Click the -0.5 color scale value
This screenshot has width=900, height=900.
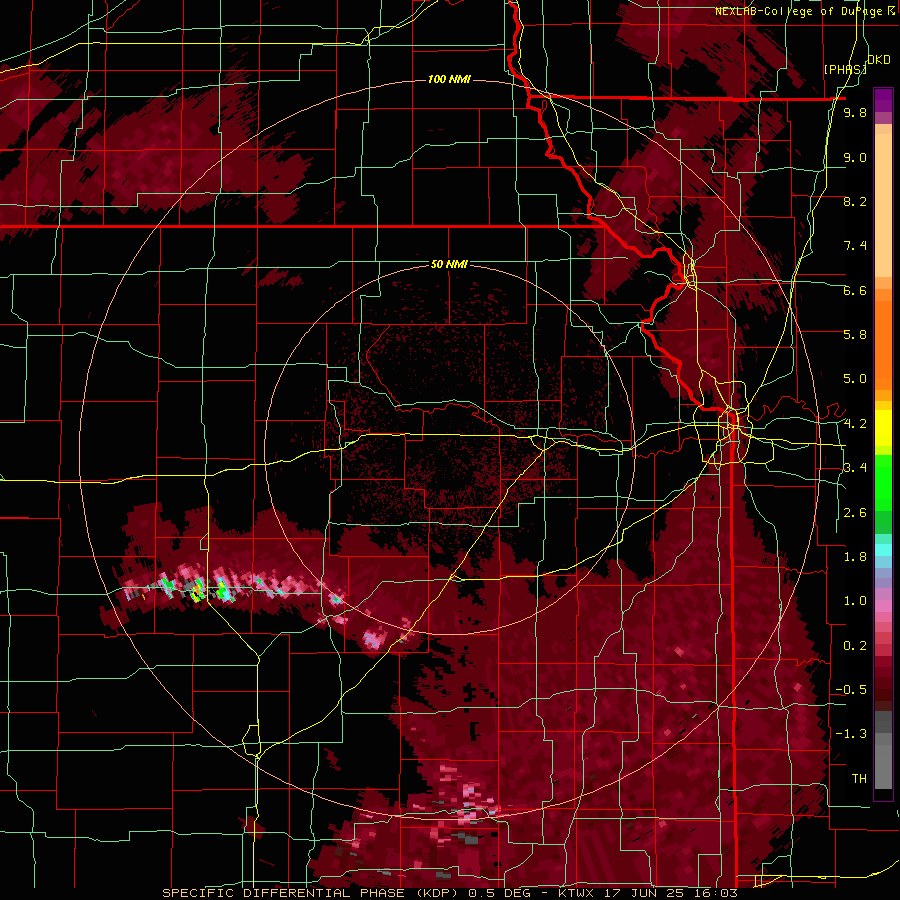click(851, 690)
